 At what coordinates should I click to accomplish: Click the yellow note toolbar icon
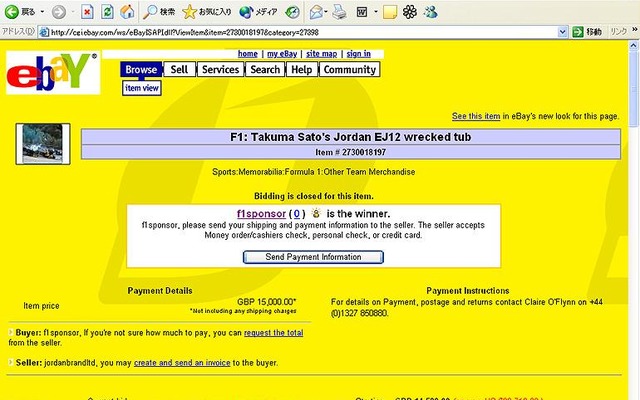tap(390, 12)
